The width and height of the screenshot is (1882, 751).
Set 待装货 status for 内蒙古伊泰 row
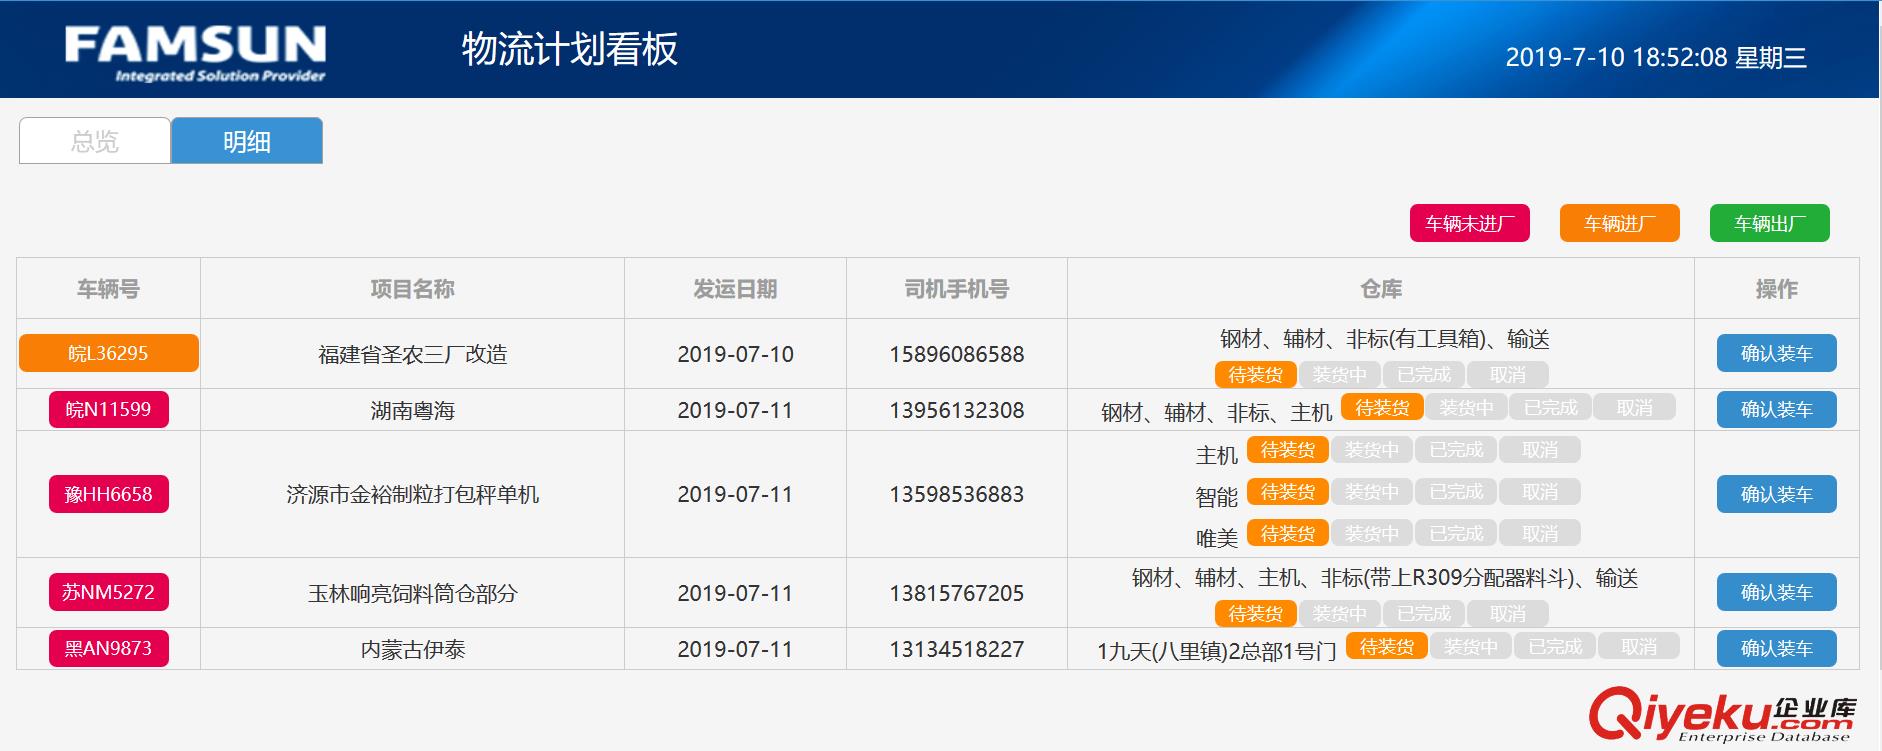(x=1386, y=647)
